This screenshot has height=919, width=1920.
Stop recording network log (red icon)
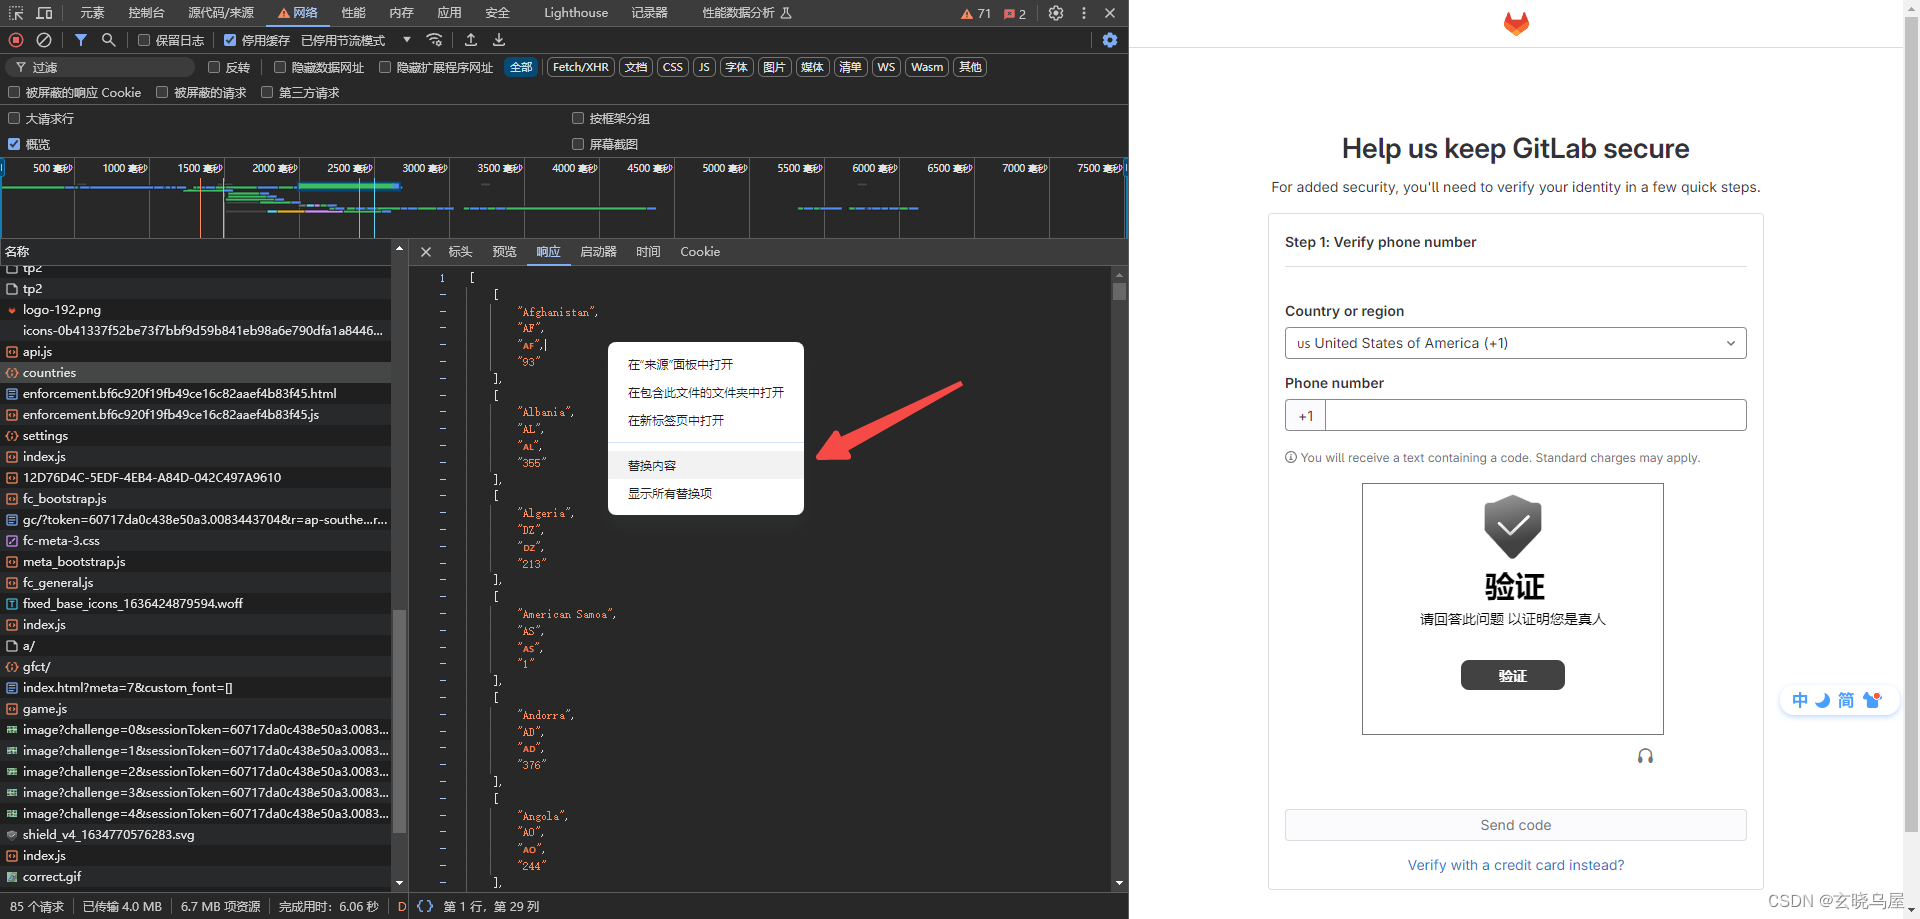(x=16, y=40)
